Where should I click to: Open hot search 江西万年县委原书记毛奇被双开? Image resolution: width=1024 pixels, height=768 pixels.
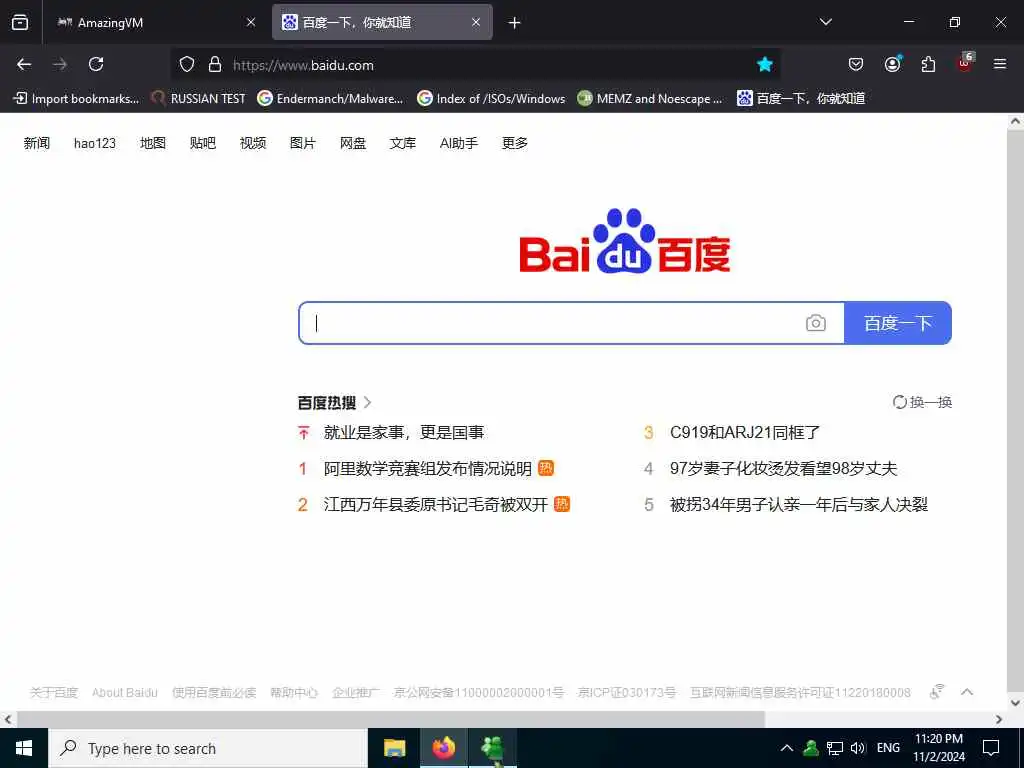(436, 504)
